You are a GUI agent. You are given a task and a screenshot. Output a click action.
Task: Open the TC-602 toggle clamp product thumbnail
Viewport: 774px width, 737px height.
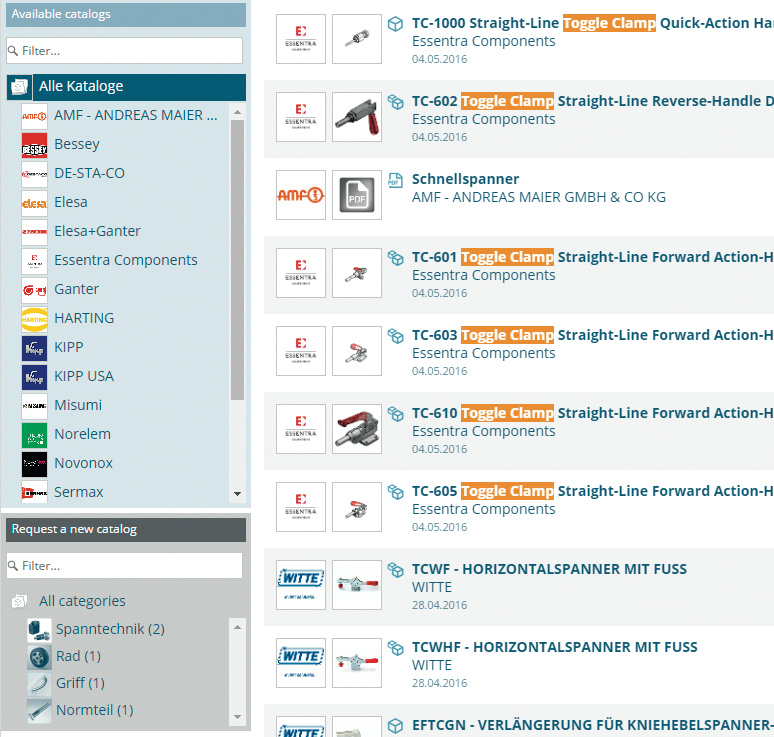coord(356,117)
